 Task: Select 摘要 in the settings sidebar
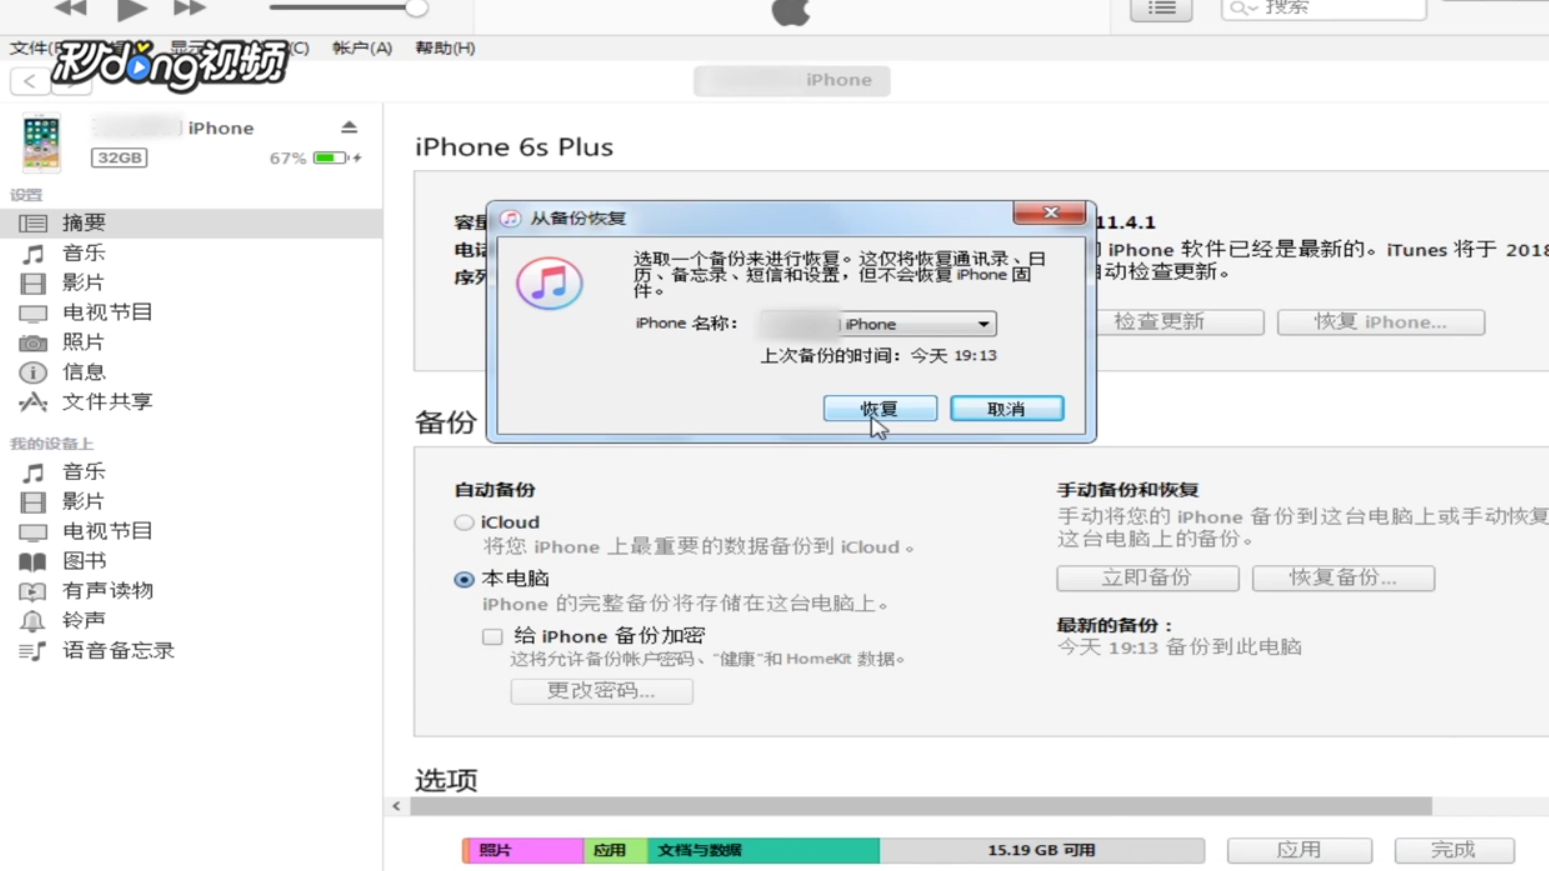tap(191, 223)
